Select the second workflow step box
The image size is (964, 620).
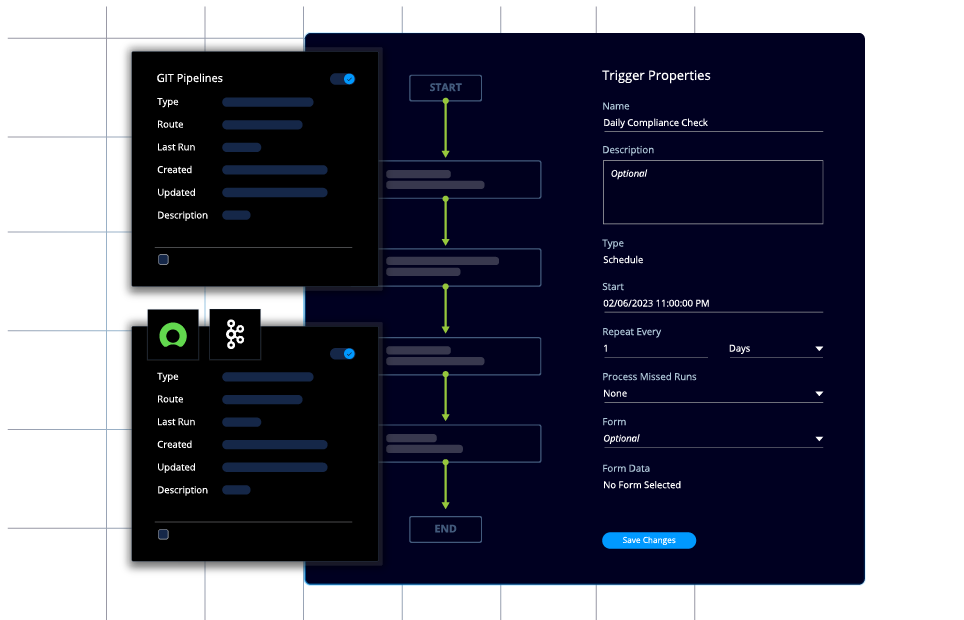(x=460, y=267)
